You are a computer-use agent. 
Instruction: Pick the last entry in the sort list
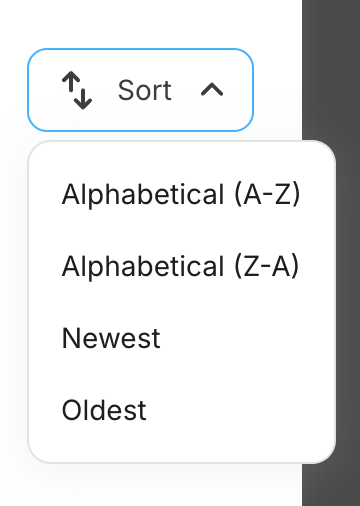(181, 410)
